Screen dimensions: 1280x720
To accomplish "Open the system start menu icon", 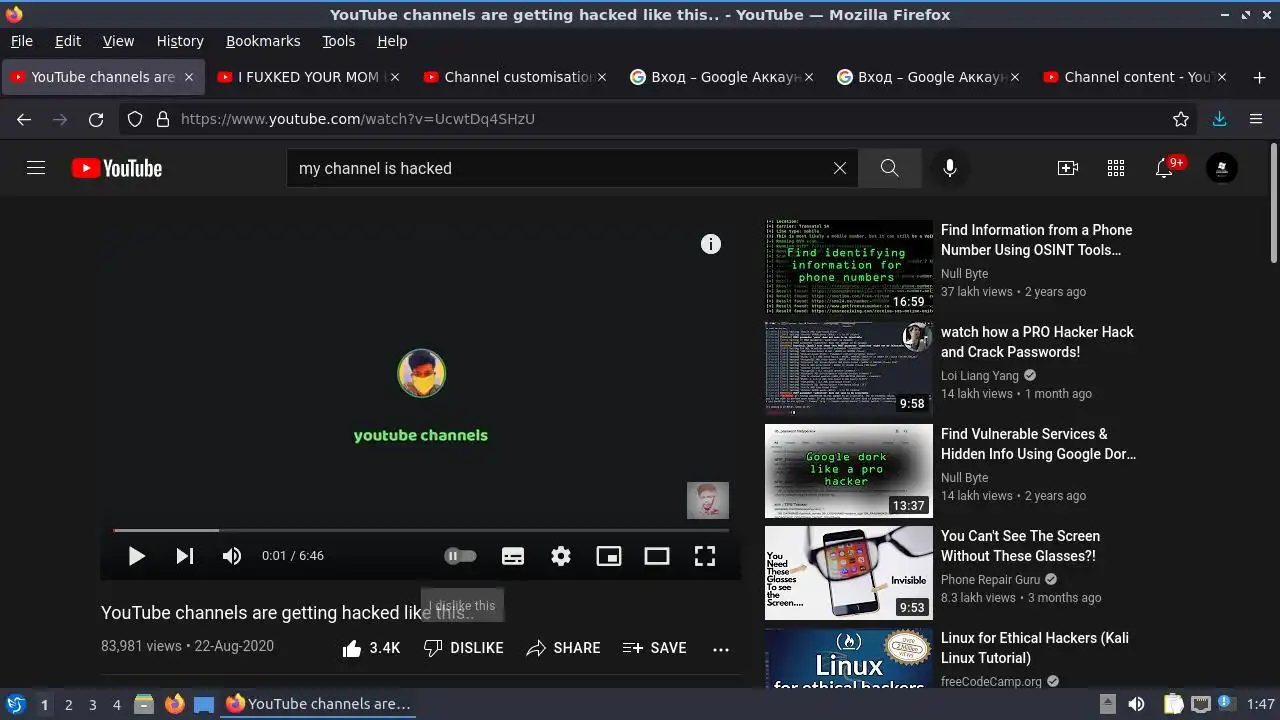I will (x=15, y=704).
